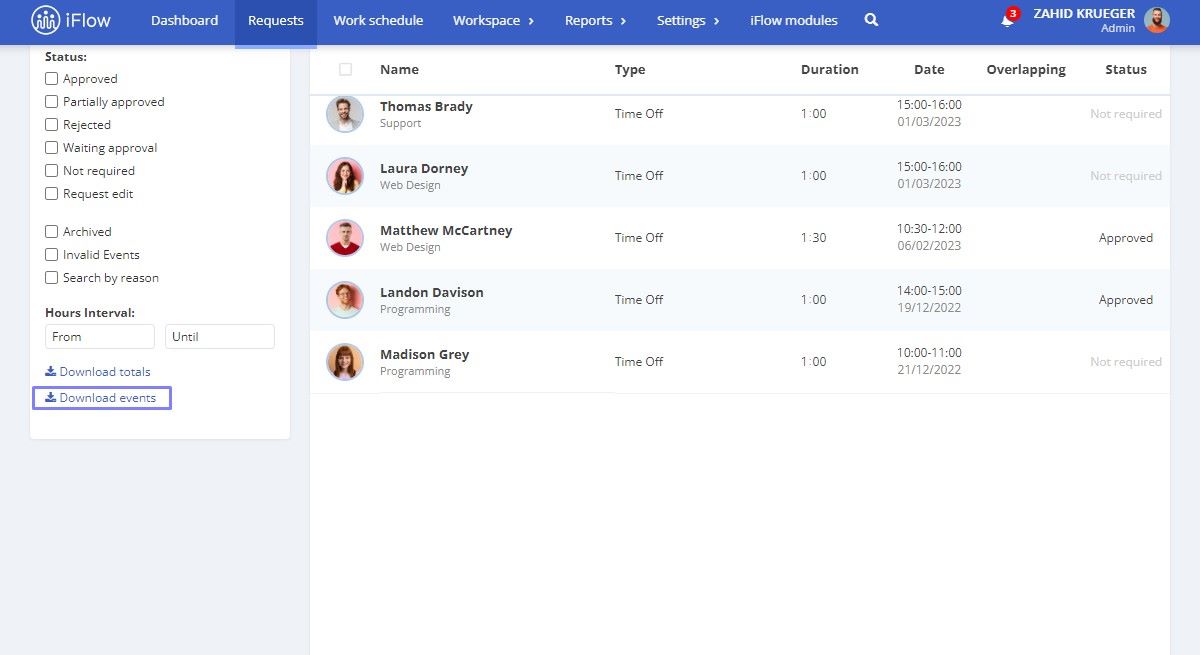Screen dimensions: 1200x655
Task: Click Matthew McCartney's avatar photo
Action: point(345,238)
